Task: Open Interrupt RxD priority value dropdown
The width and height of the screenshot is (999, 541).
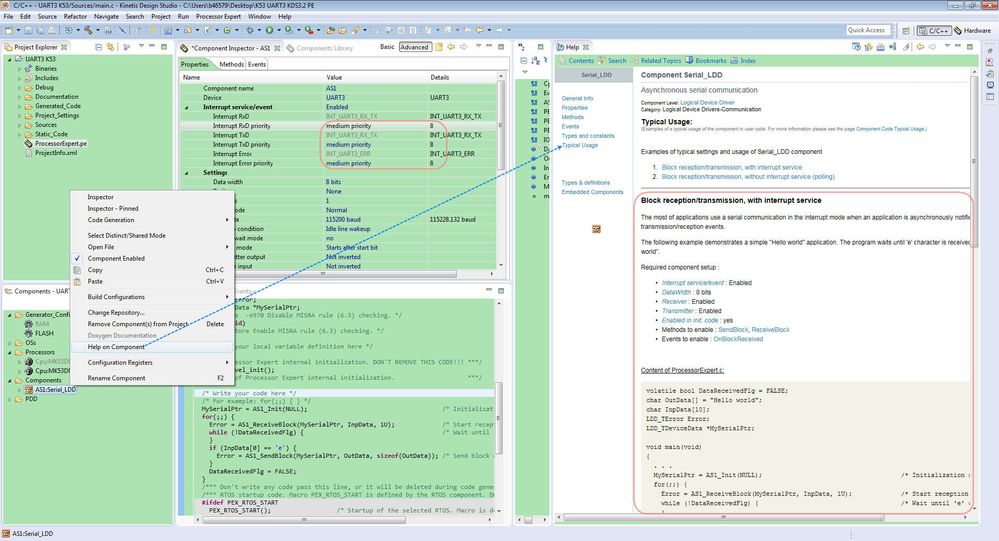Action: 376,126
